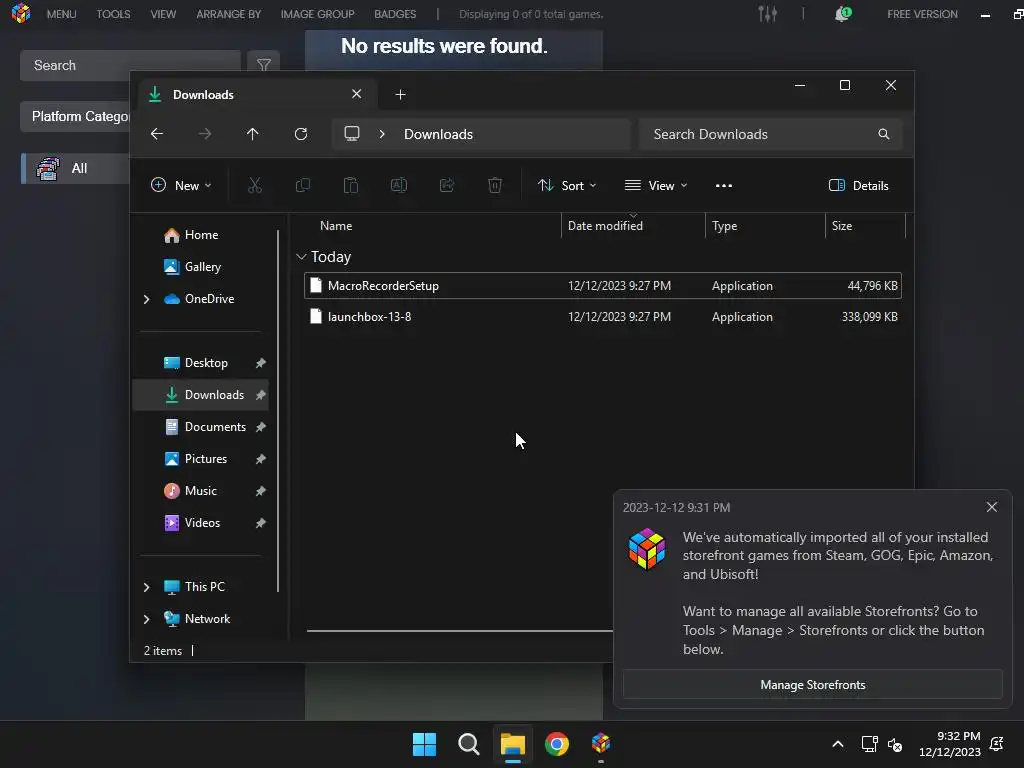The width and height of the screenshot is (1024, 768).
Task: Show hidden system tray icons chevron
Action: point(838,744)
